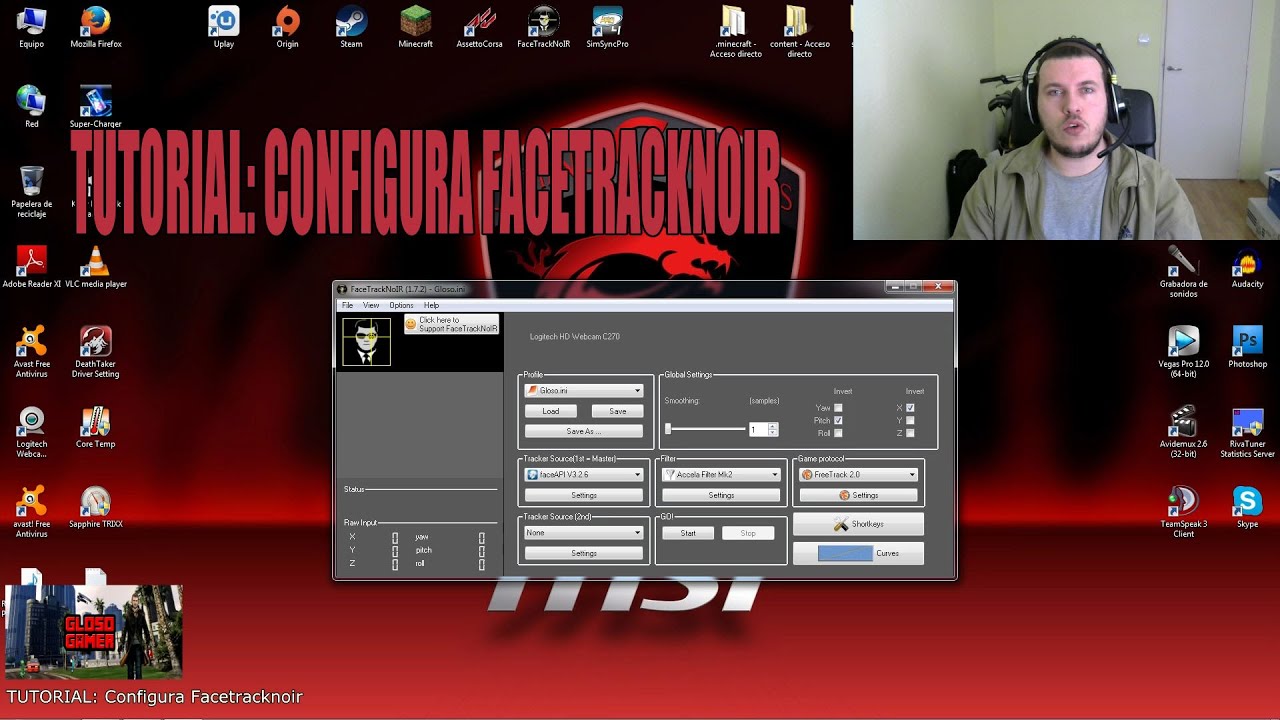The width and height of the screenshot is (1280, 720).
Task: Open the content shortcut folder
Action: tap(799, 31)
